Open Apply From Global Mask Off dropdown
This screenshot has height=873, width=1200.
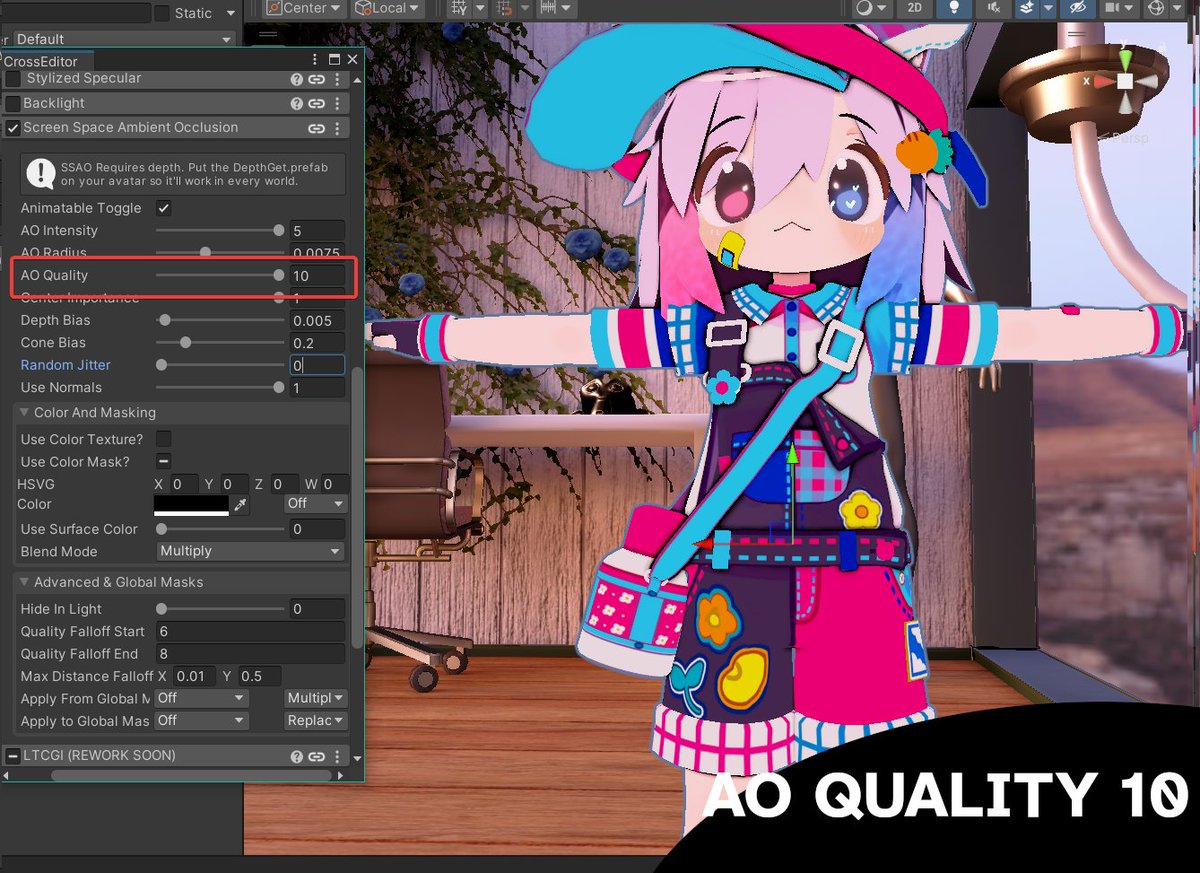(x=201, y=698)
